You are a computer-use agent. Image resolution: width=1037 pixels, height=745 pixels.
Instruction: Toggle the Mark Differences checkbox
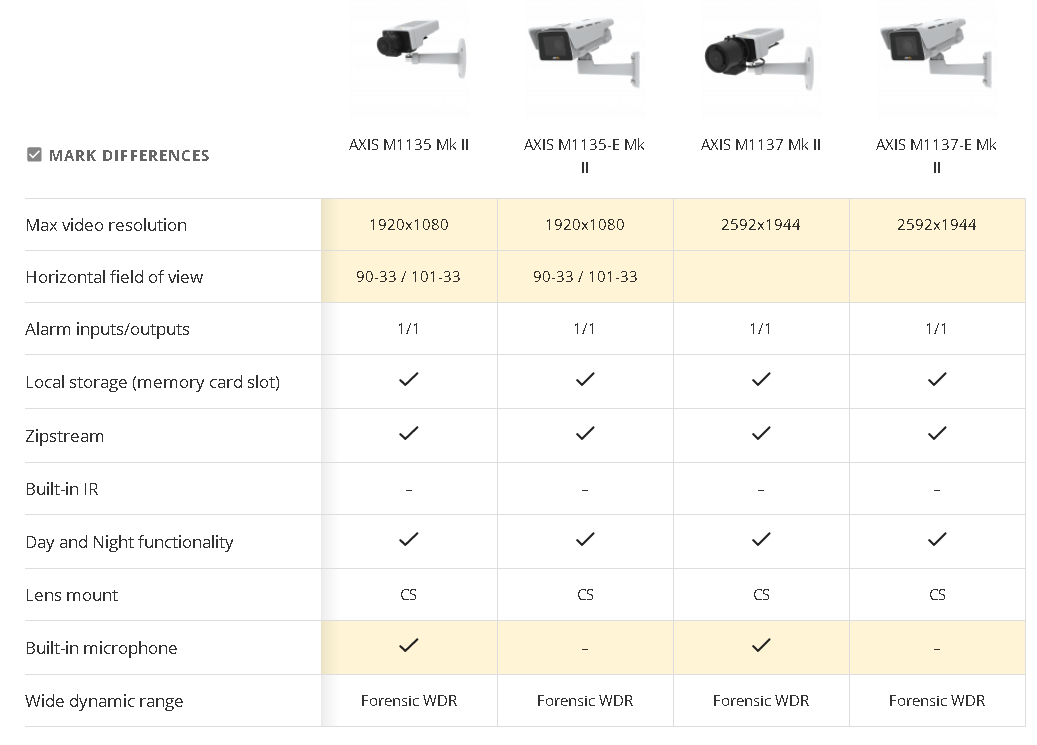point(34,155)
